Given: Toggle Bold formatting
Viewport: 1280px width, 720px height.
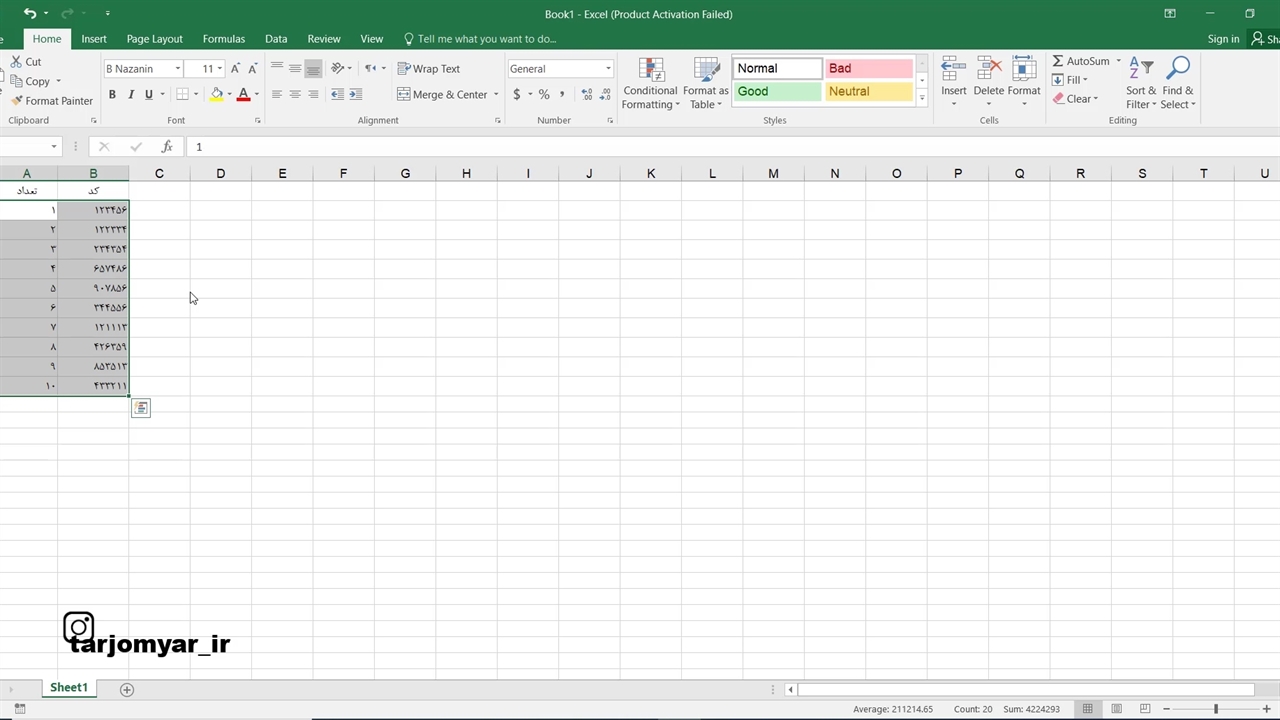Looking at the screenshot, I should [x=112, y=95].
